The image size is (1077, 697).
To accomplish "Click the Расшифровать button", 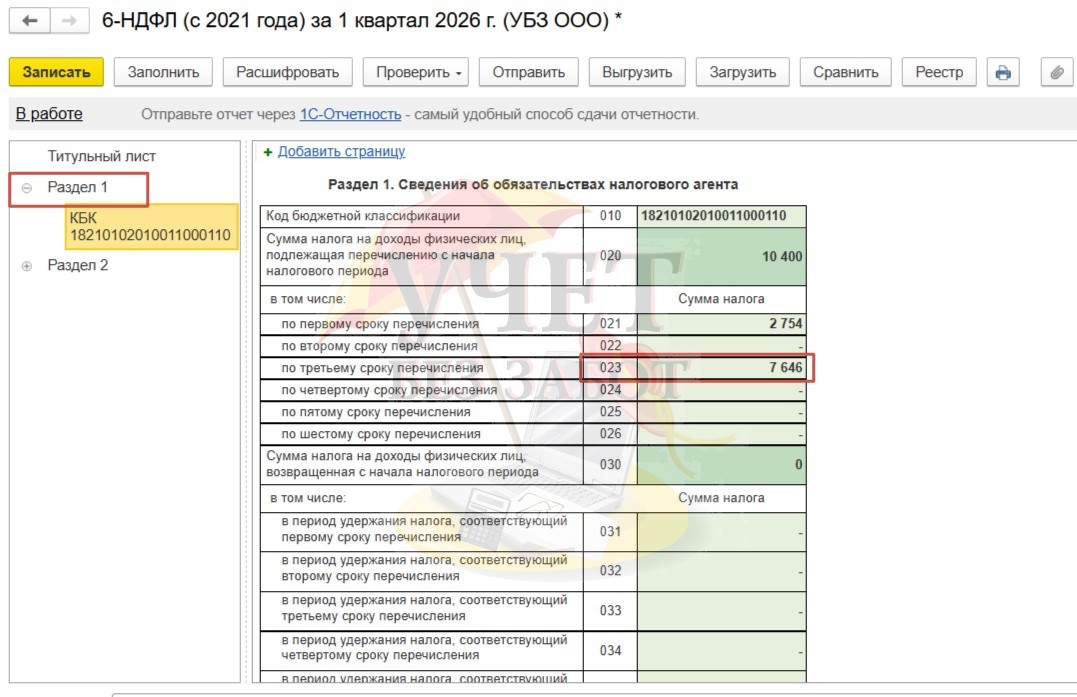I will (287, 72).
